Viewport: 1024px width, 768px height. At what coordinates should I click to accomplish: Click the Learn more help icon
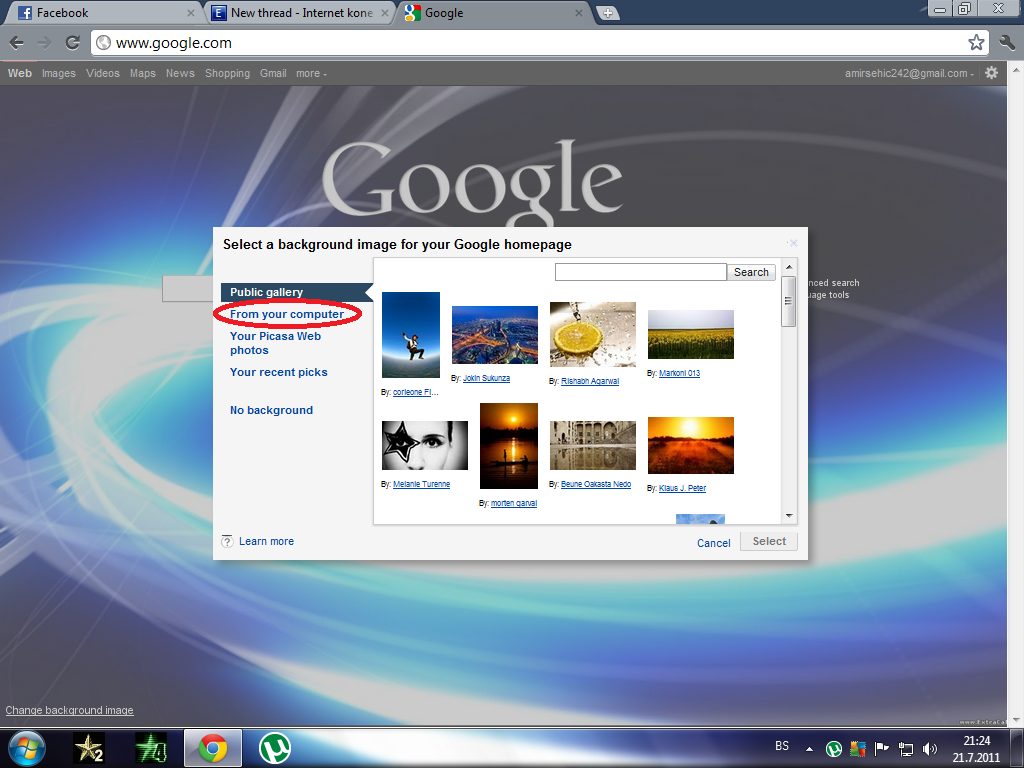click(227, 541)
